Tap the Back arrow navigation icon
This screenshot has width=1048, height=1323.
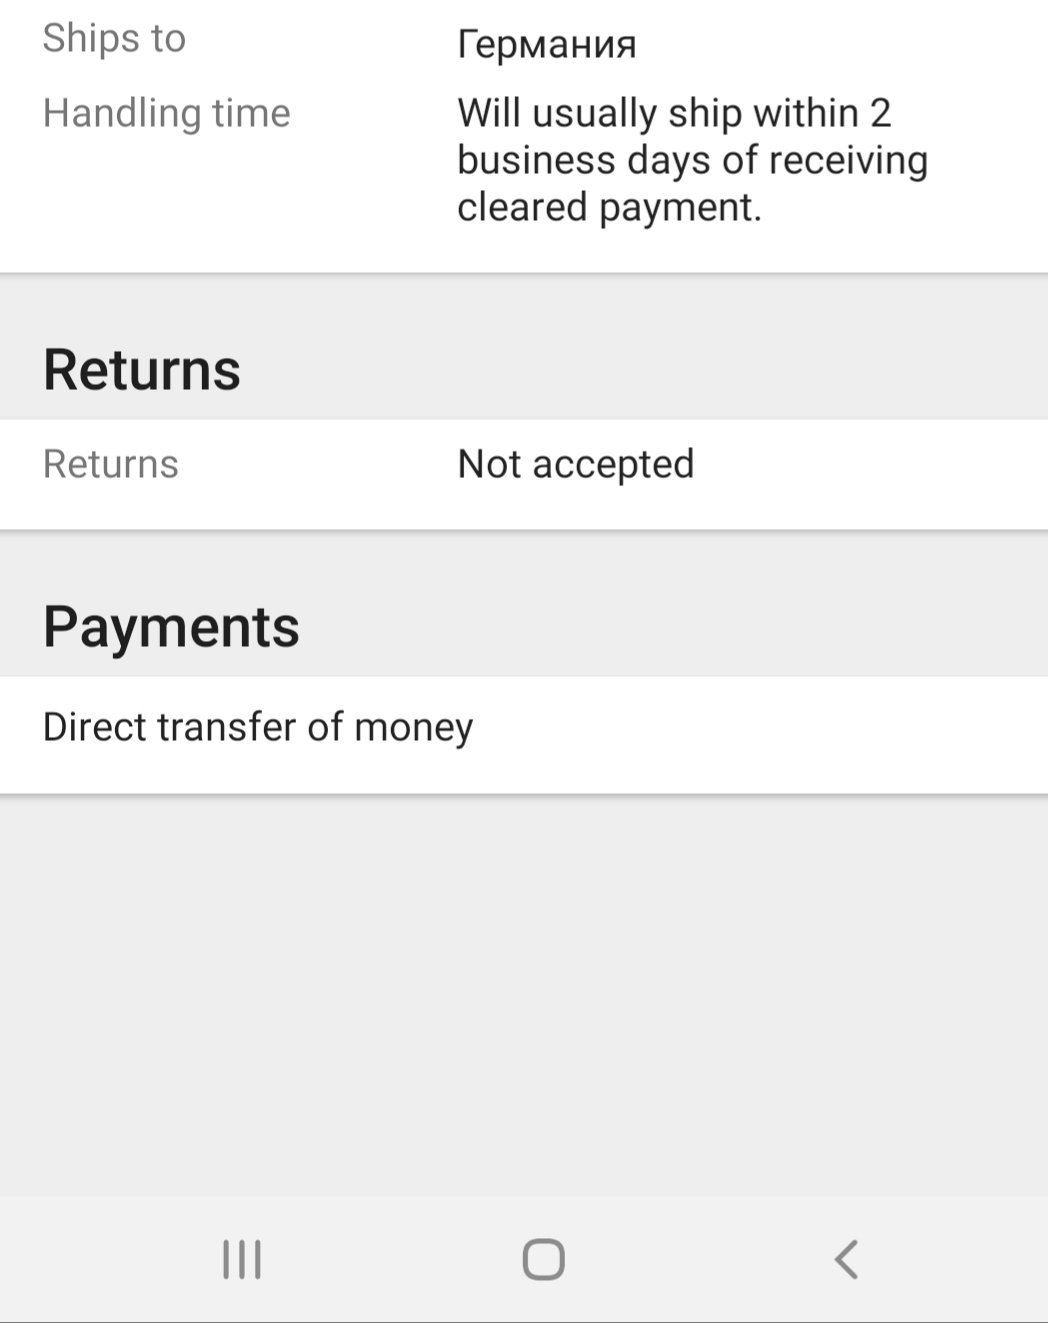pos(846,1259)
